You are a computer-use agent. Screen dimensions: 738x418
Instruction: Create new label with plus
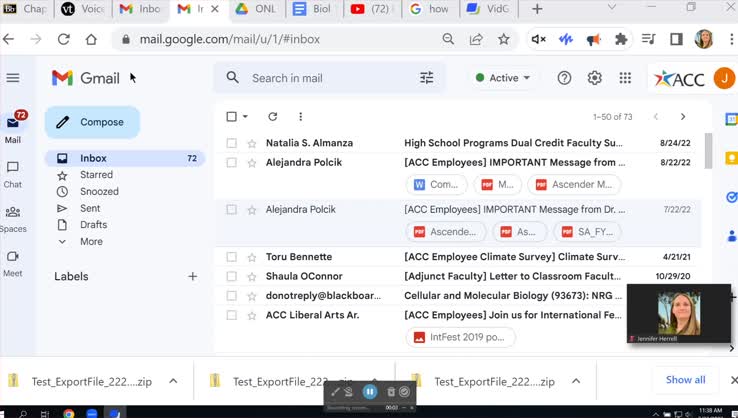pyautogui.click(x=193, y=276)
